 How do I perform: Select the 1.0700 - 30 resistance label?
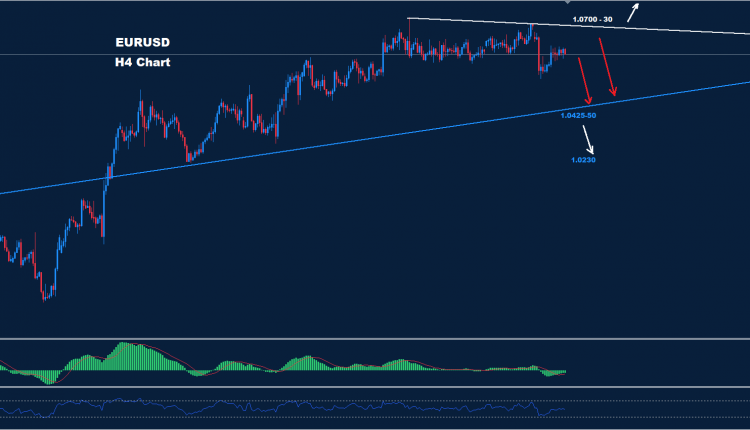pos(592,20)
